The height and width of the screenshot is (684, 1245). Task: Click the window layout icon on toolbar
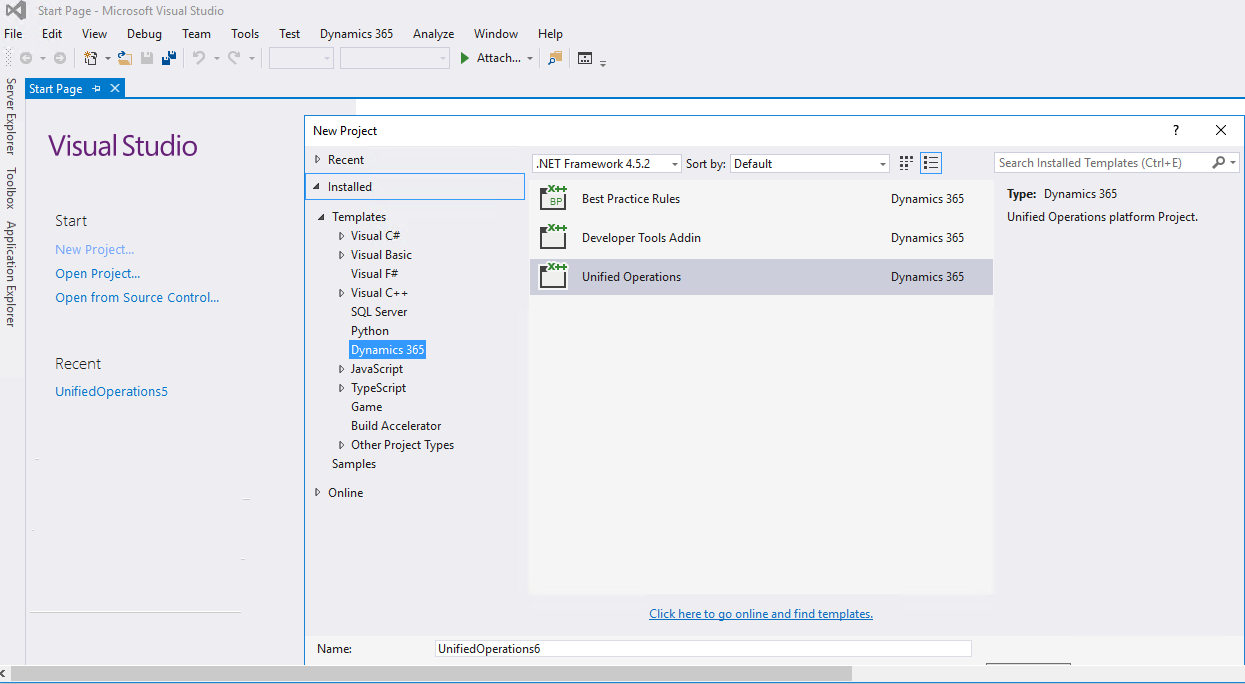pyautogui.click(x=585, y=59)
